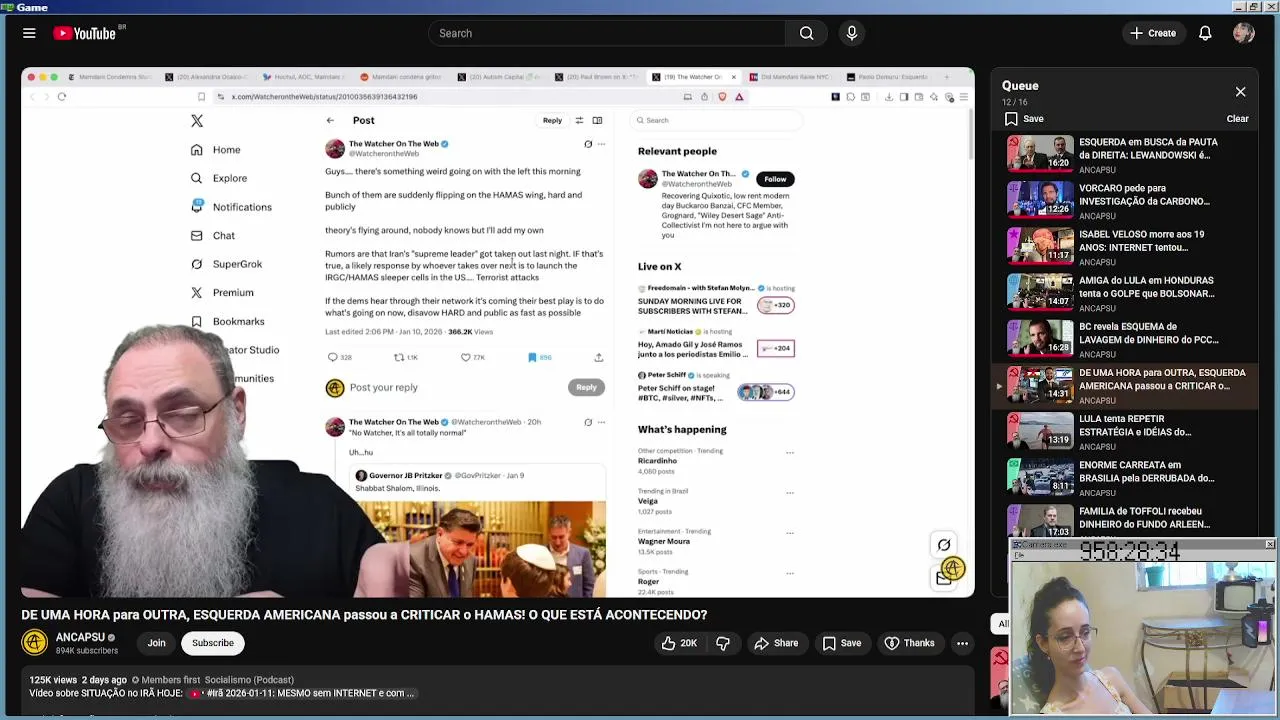Clear the queue
This screenshot has width=1280, height=720.
(x=1237, y=119)
